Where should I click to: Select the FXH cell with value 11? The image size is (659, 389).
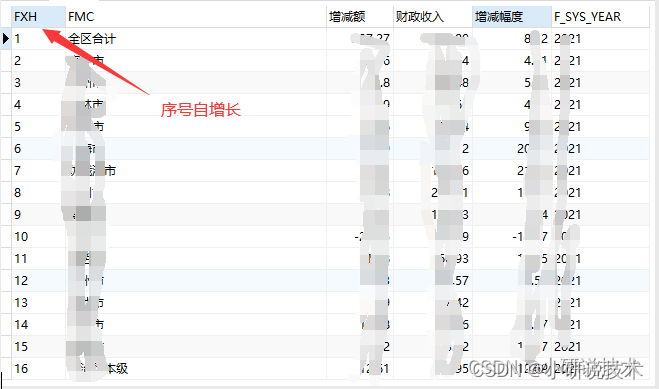pyautogui.click(x=38, y=258)
